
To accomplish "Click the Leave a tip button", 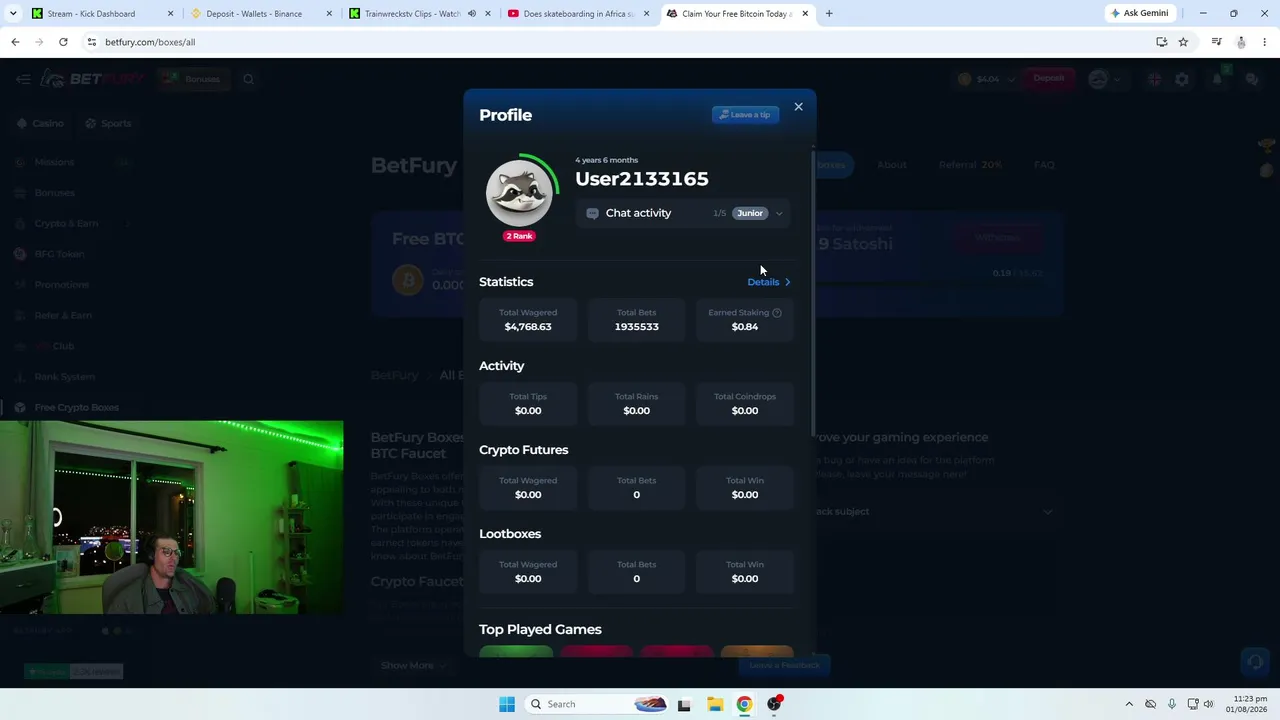I will [745, 115].
